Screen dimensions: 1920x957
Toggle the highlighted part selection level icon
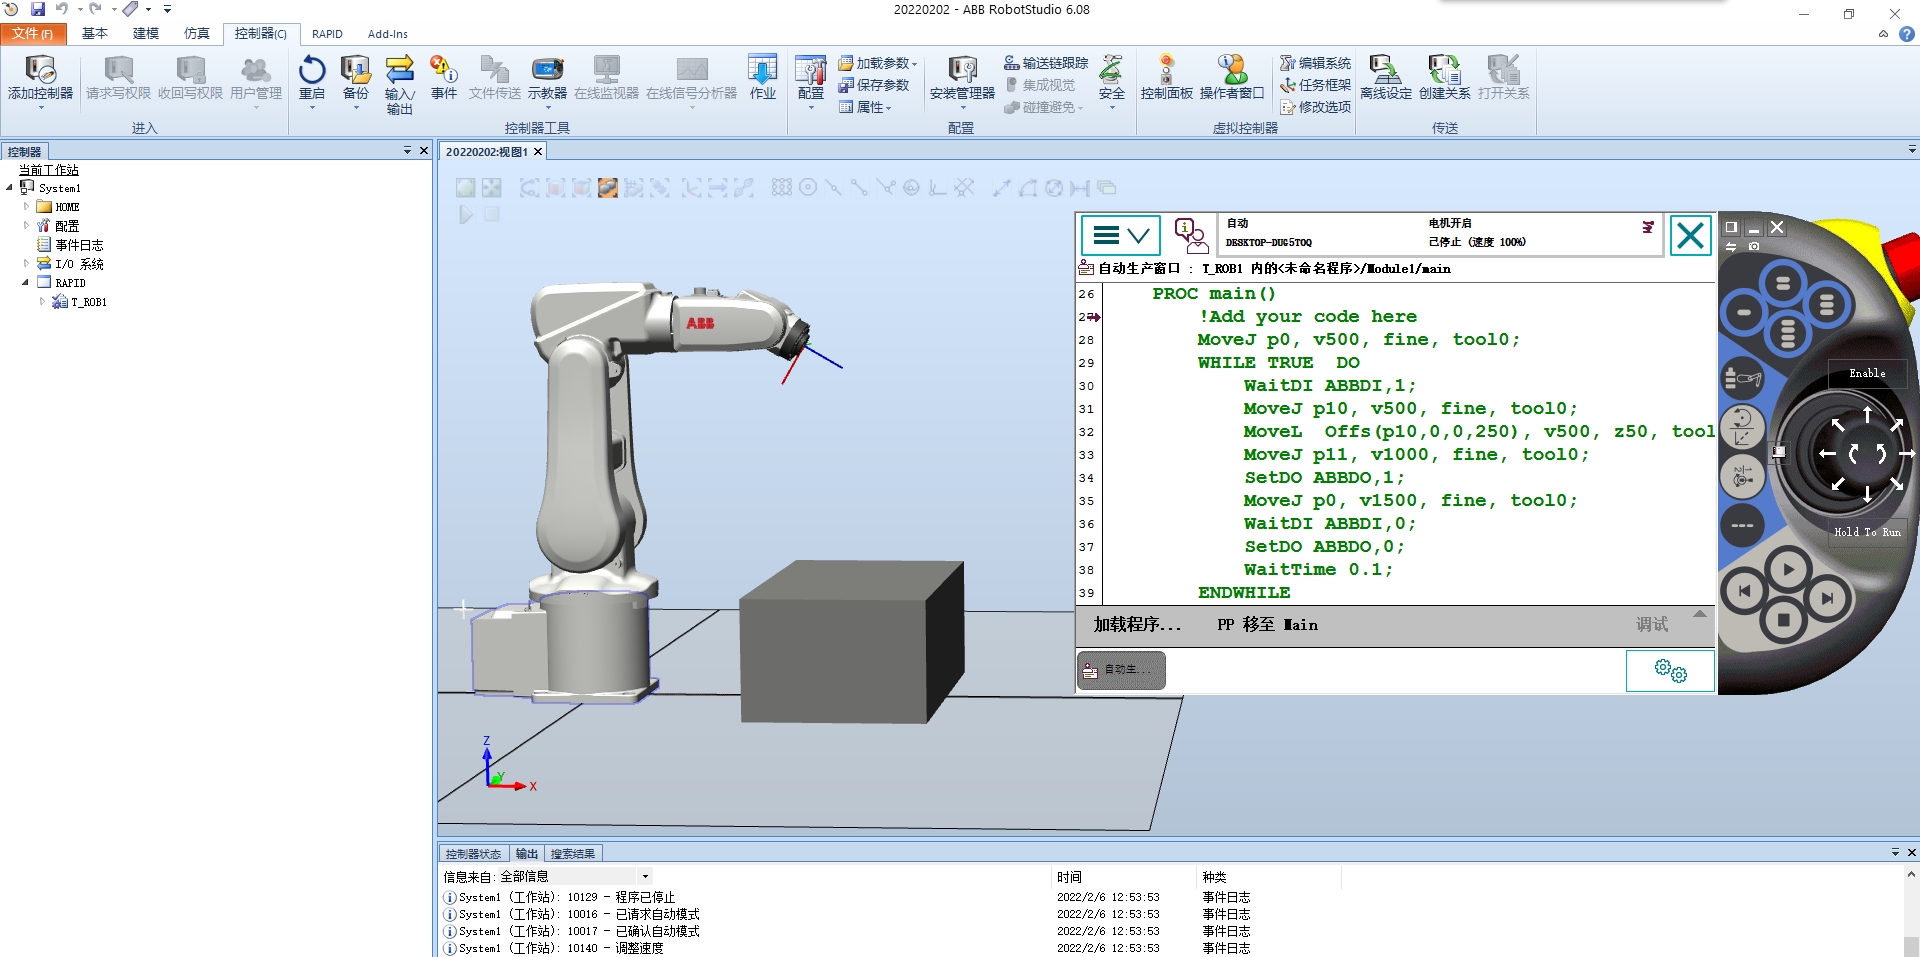[607, 188]
